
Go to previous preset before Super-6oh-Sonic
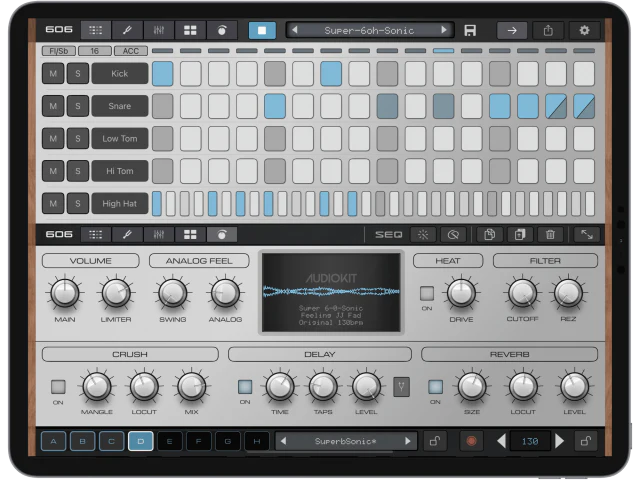[x=295, y=30]
